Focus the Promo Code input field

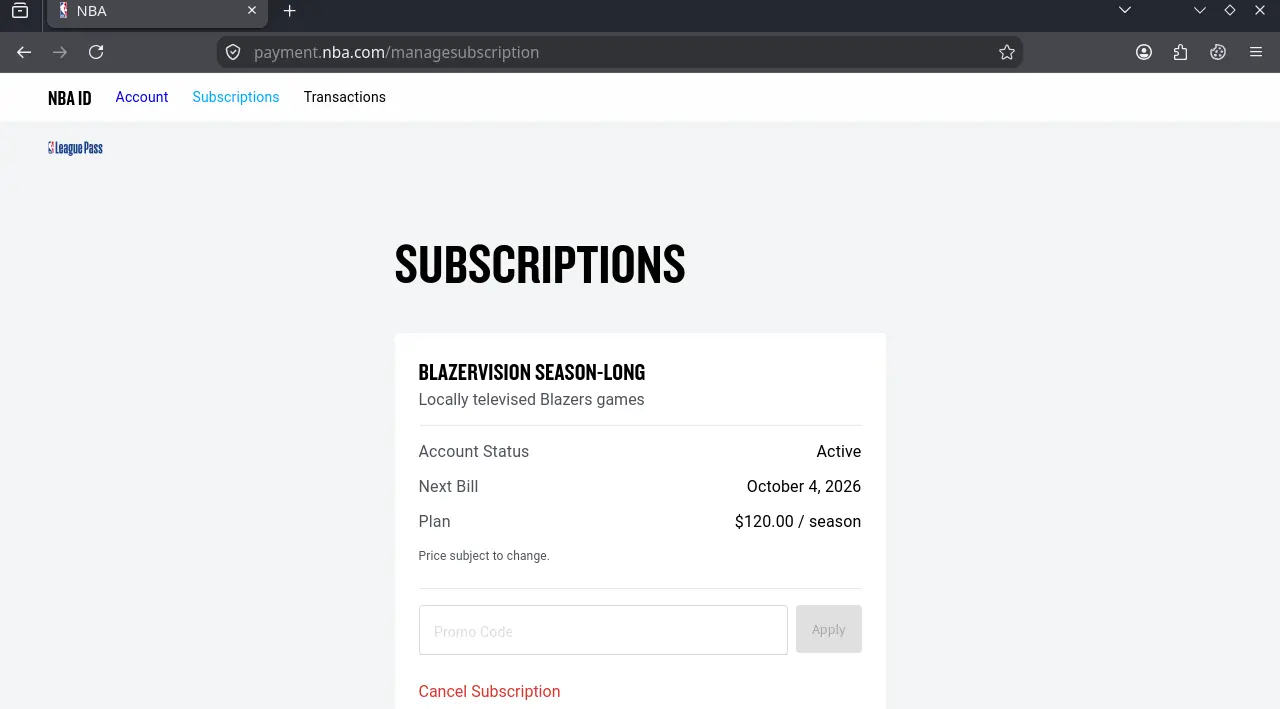pyautogui.click(x=603, y=630)
